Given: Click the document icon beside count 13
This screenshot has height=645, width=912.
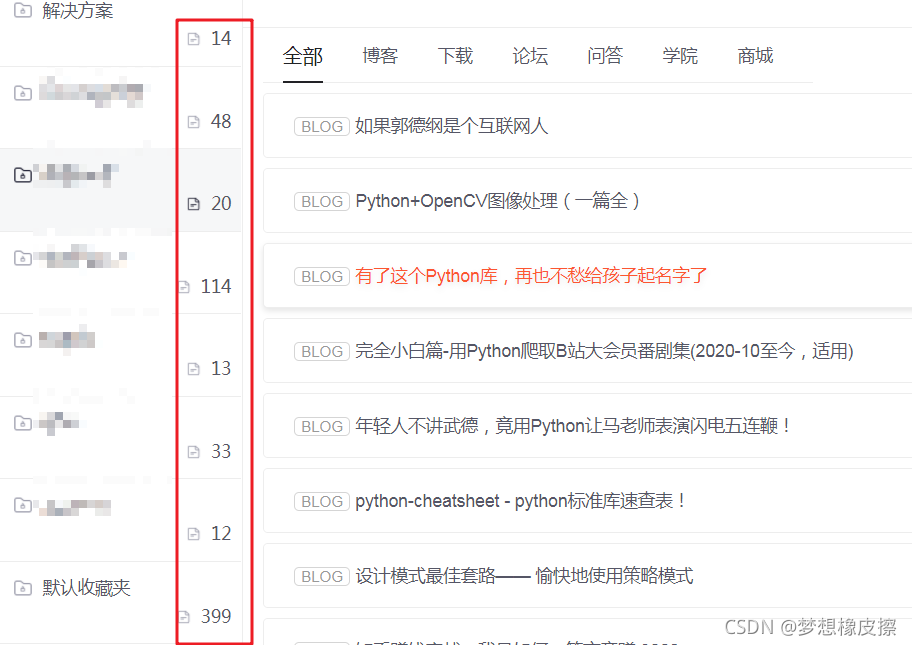Looking at the screenshot, I should 194,369.
